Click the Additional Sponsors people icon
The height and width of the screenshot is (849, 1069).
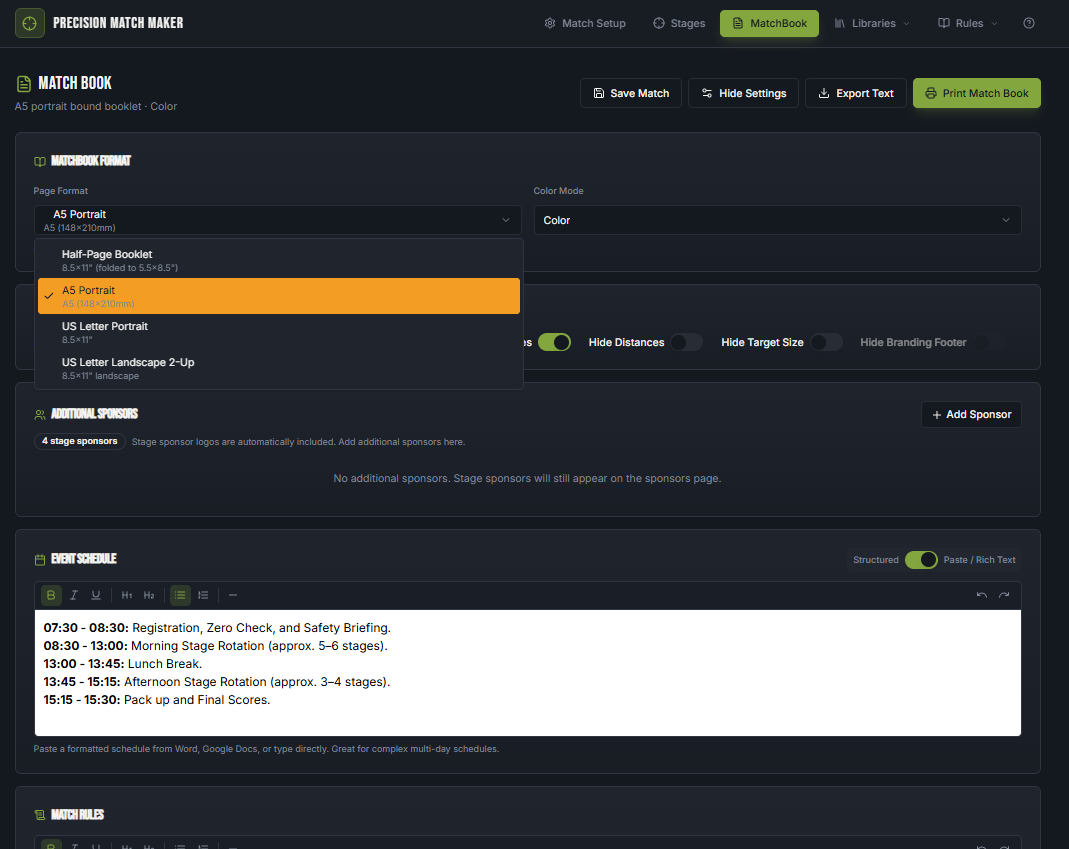[40, 415]
